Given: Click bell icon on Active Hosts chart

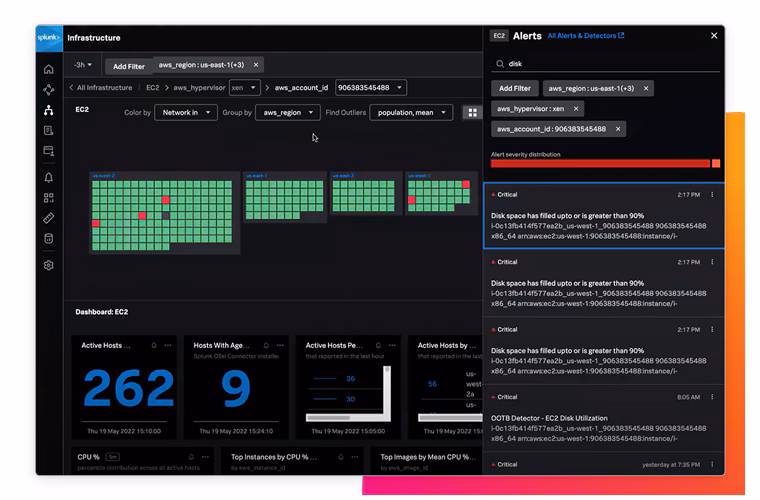Looking at the screenshot, I should (x=153, y=345).
